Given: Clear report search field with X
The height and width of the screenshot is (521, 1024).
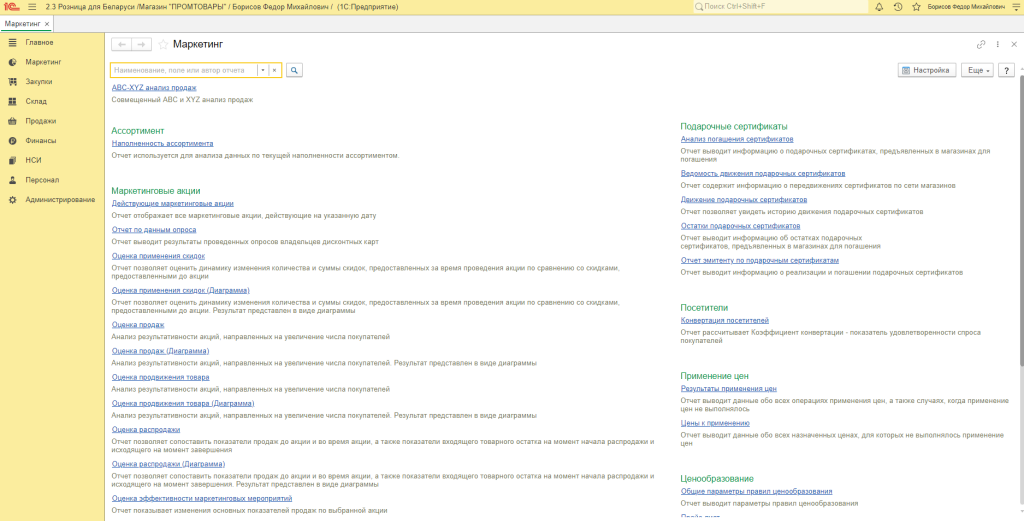Looking at the screenshot, I should point(274,70).
